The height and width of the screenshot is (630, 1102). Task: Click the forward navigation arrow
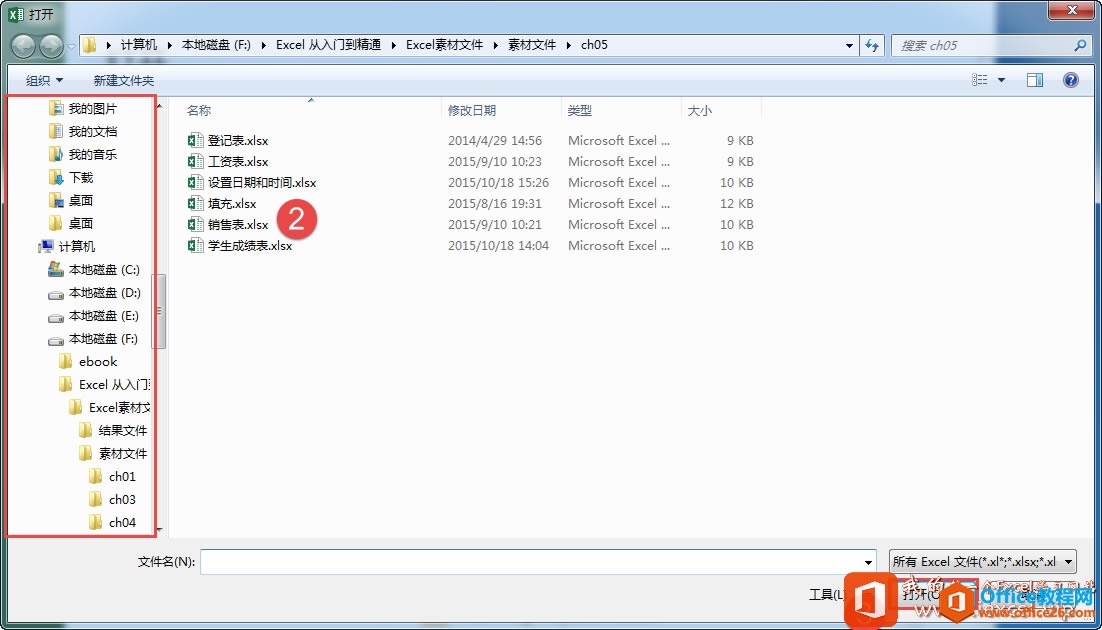(51, 46)
